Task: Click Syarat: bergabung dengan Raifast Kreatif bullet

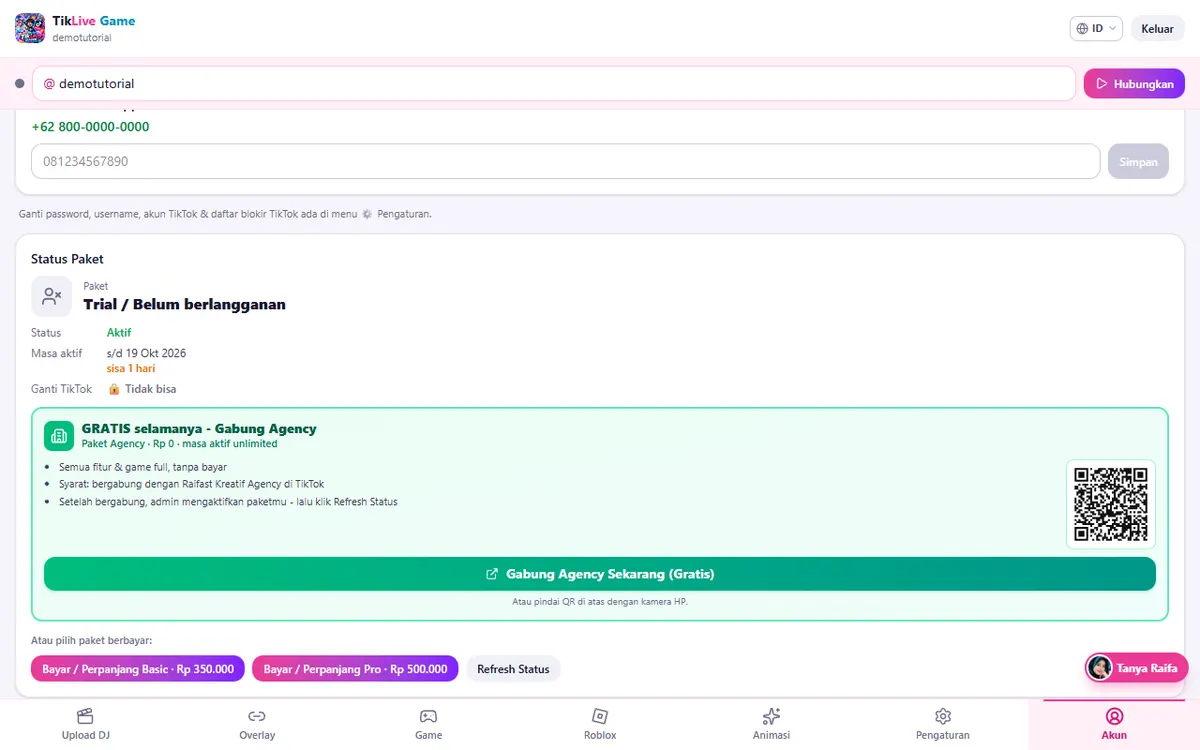Action: point(192,484)
